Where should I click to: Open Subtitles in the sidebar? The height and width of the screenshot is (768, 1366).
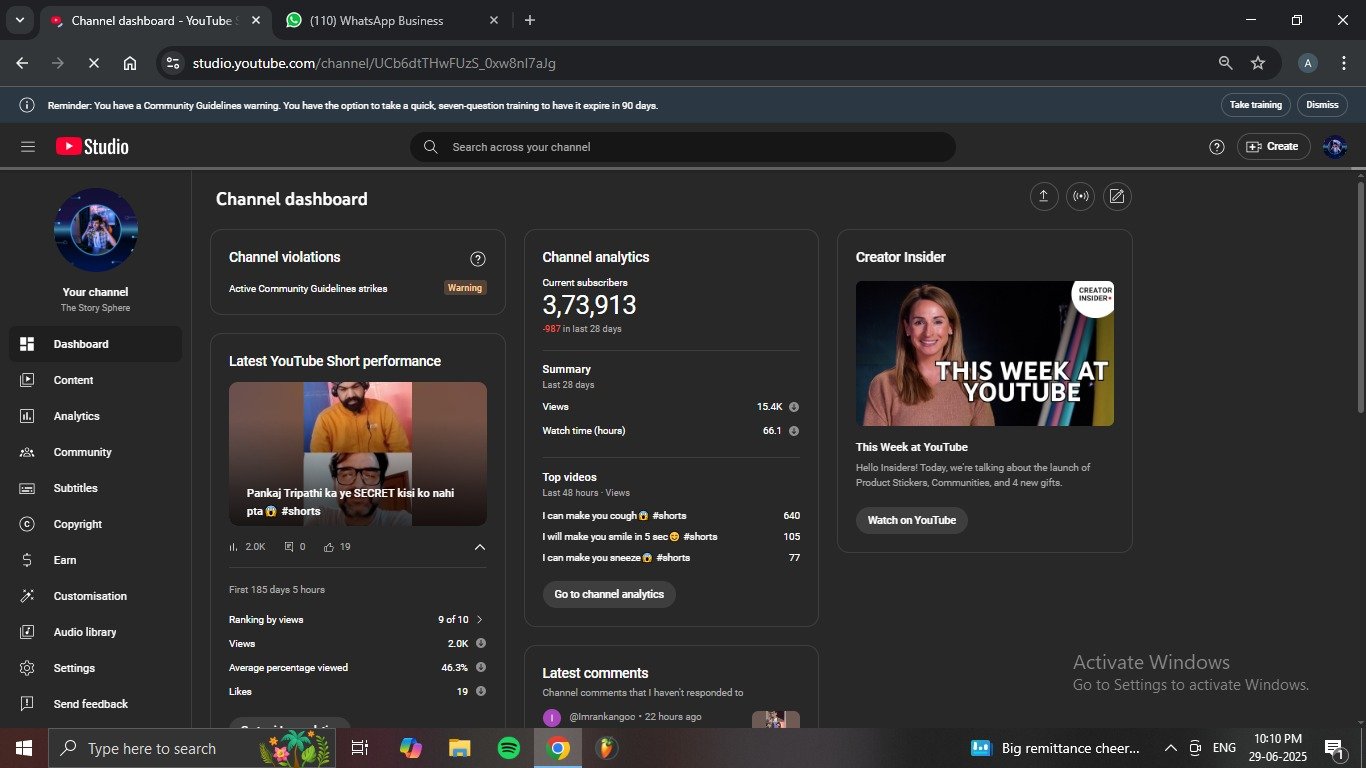96,488
